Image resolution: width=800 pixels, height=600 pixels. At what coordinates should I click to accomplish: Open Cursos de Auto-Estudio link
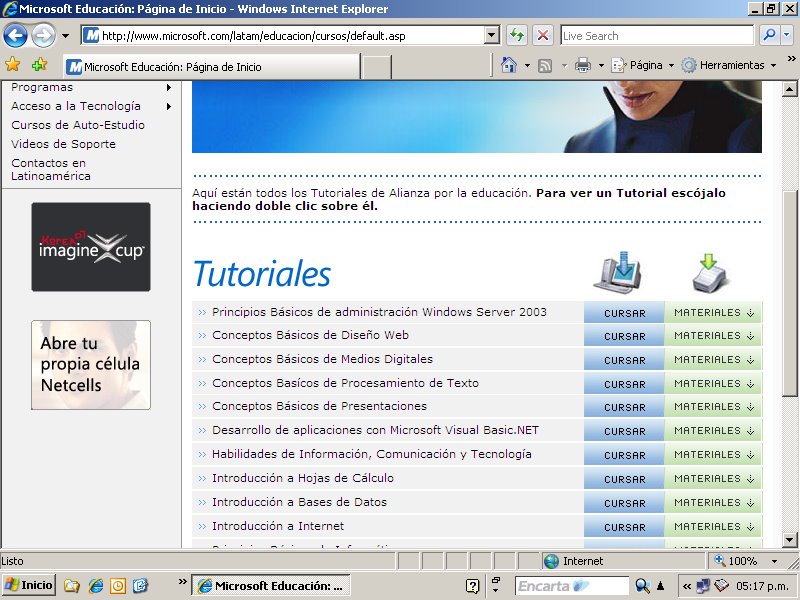click(78, 125)
